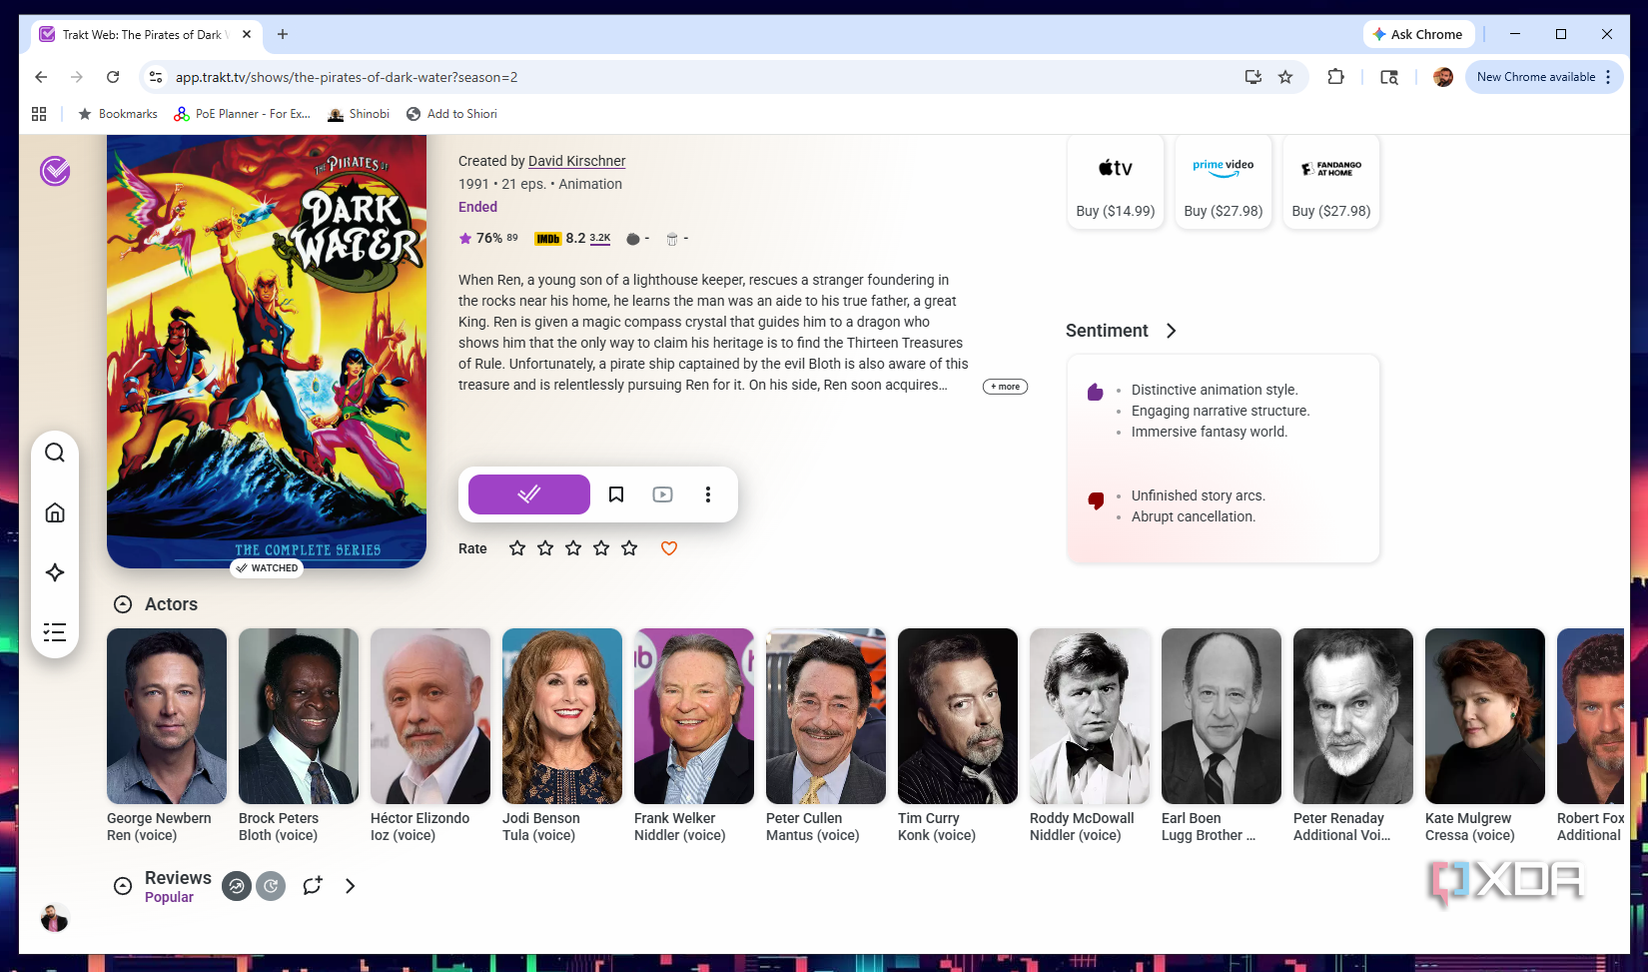Open the Sentiment section chevron

pyautogui.click(x=1171, y=331)
